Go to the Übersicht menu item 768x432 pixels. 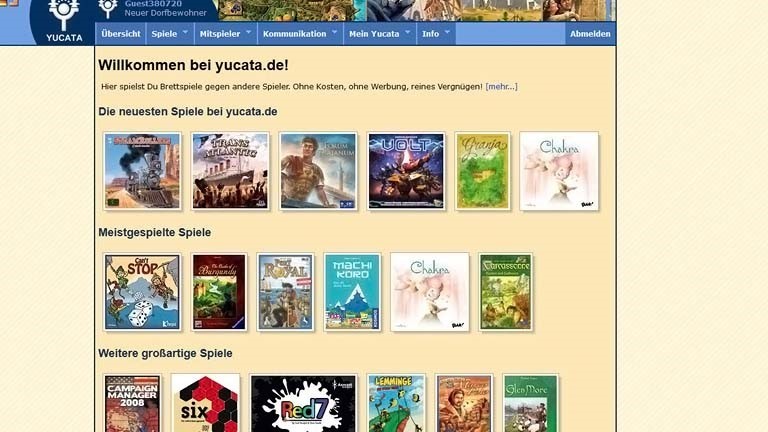pos(121,34)
